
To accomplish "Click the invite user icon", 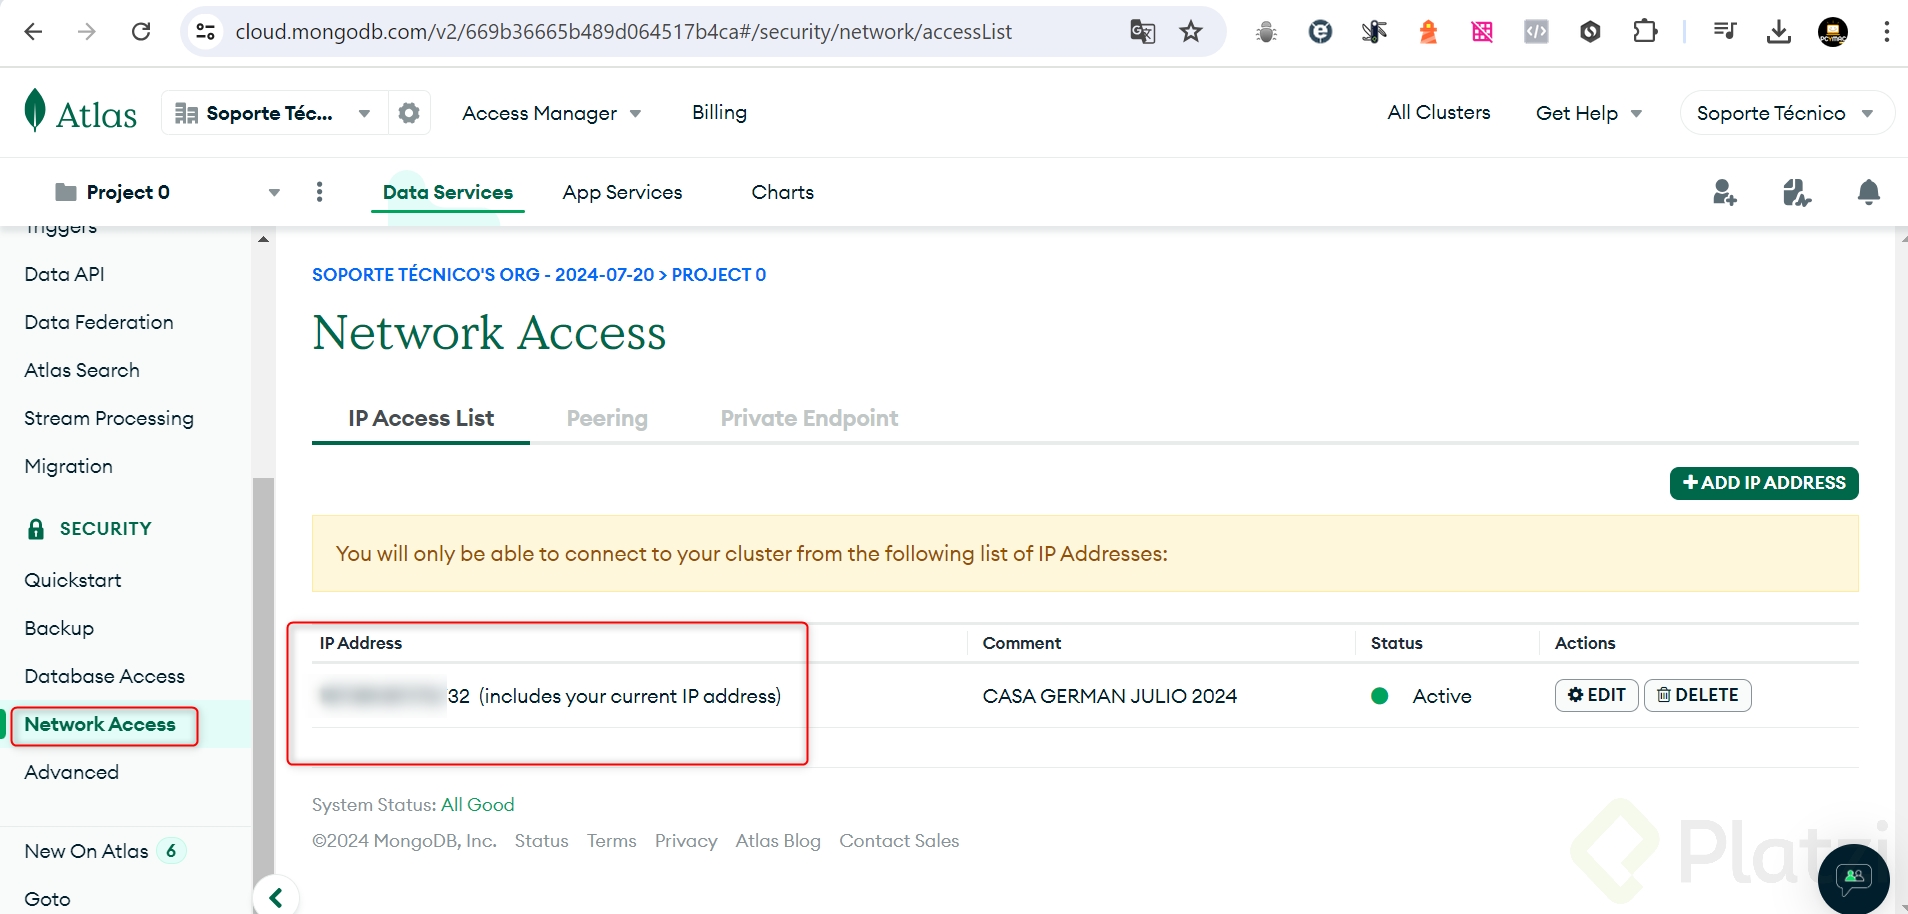I will (1724, 192).
